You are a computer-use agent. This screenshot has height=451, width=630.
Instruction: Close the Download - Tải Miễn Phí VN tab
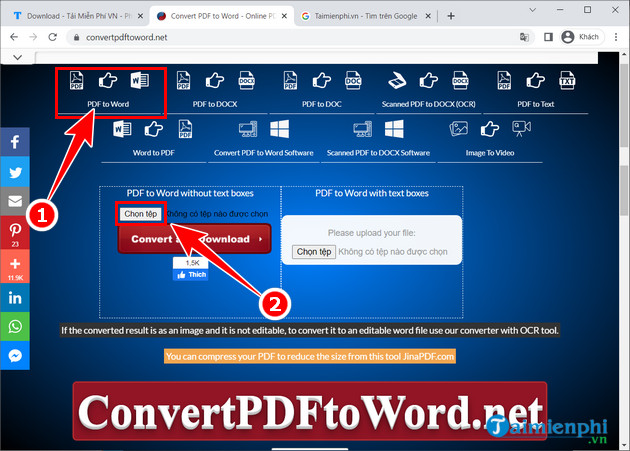[140, 16]
